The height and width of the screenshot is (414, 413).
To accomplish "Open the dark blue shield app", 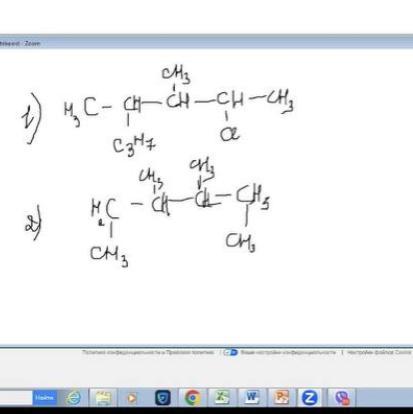I will coord(163,398).
